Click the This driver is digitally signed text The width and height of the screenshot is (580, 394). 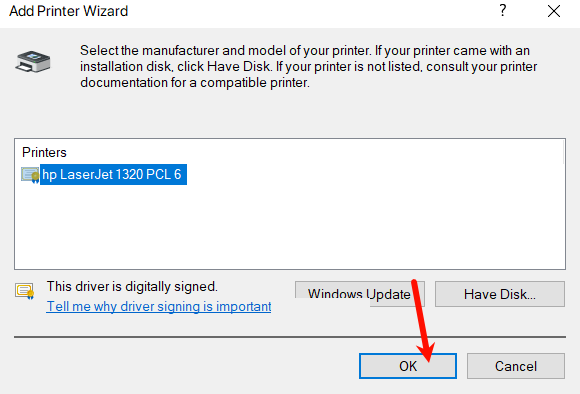click(132, 286)
